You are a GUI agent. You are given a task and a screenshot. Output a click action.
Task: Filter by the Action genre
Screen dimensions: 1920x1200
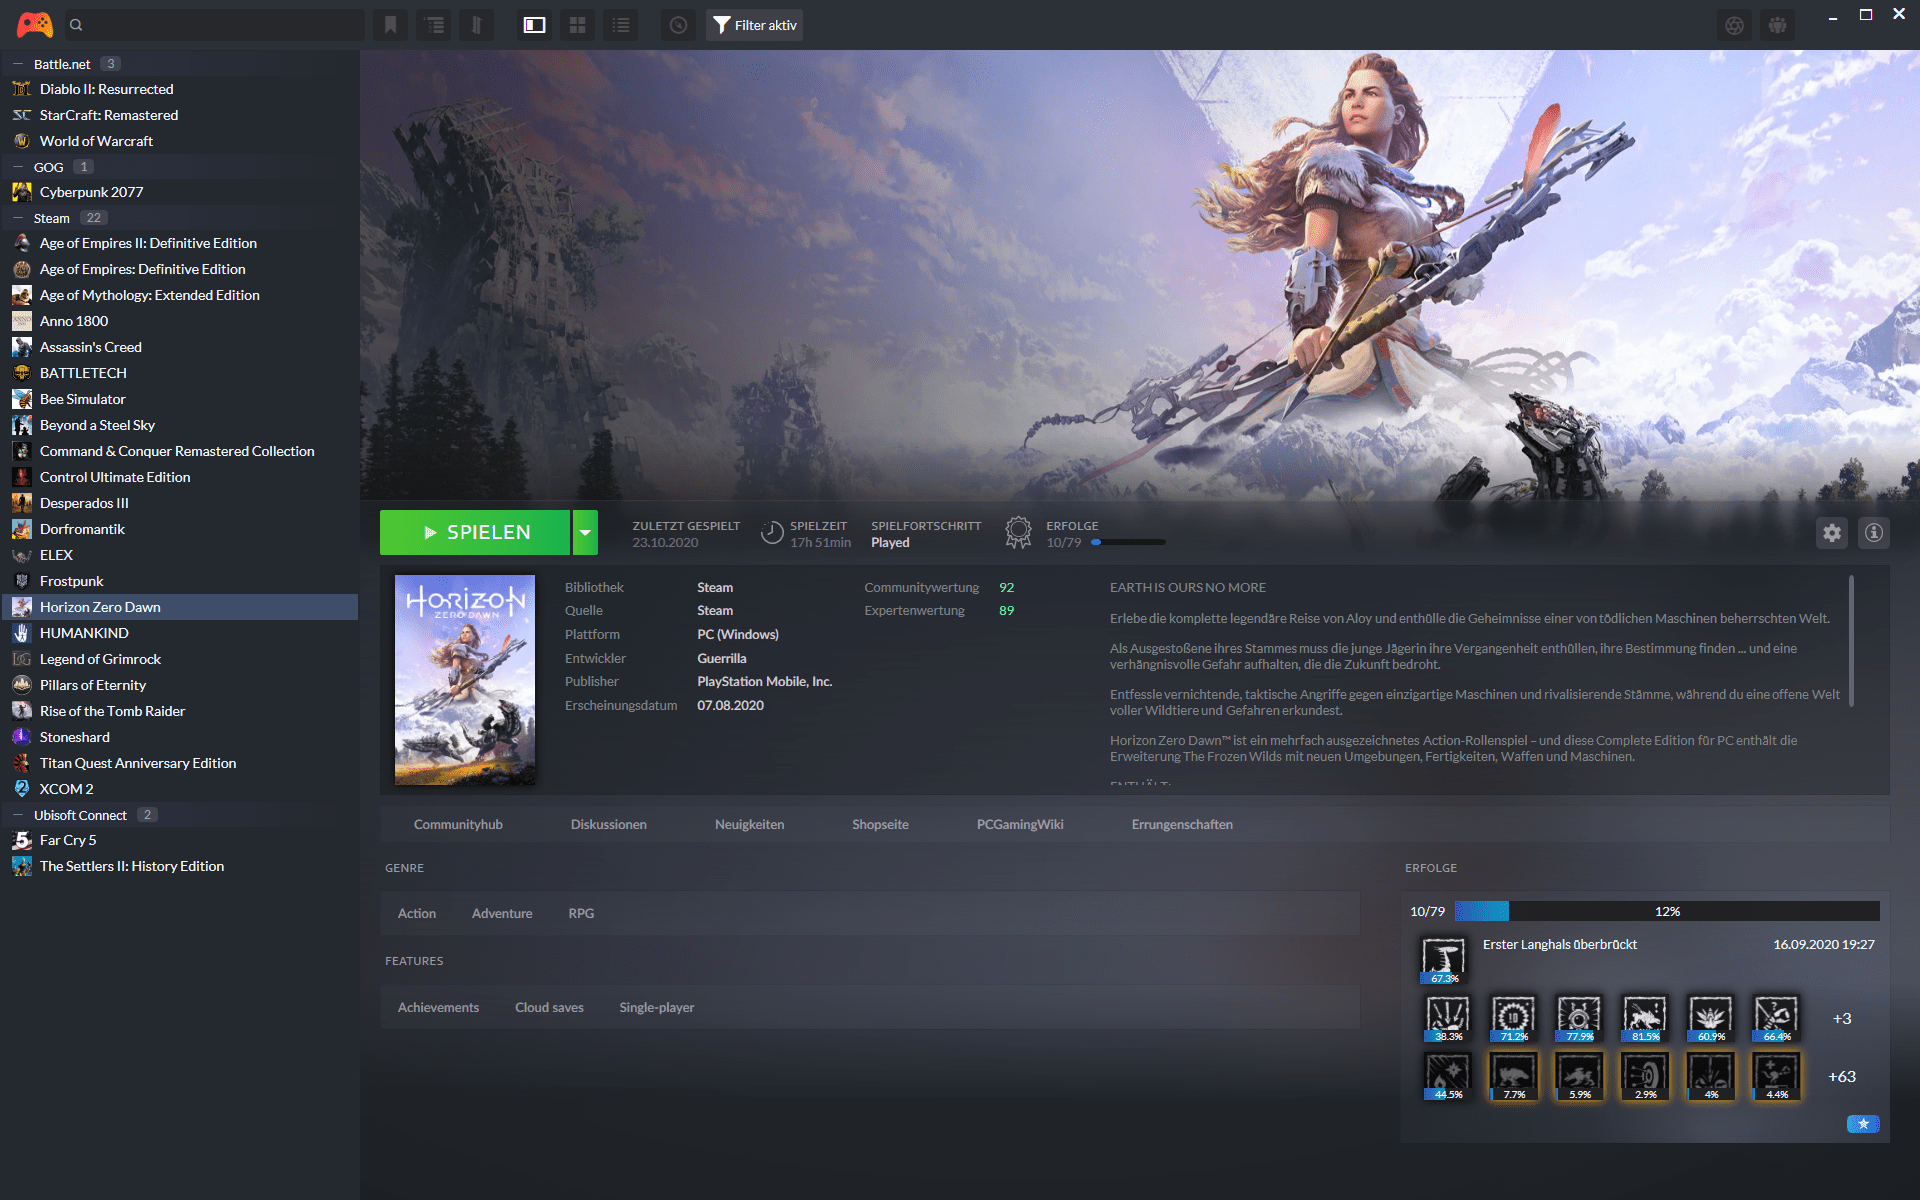pos(416,913)
